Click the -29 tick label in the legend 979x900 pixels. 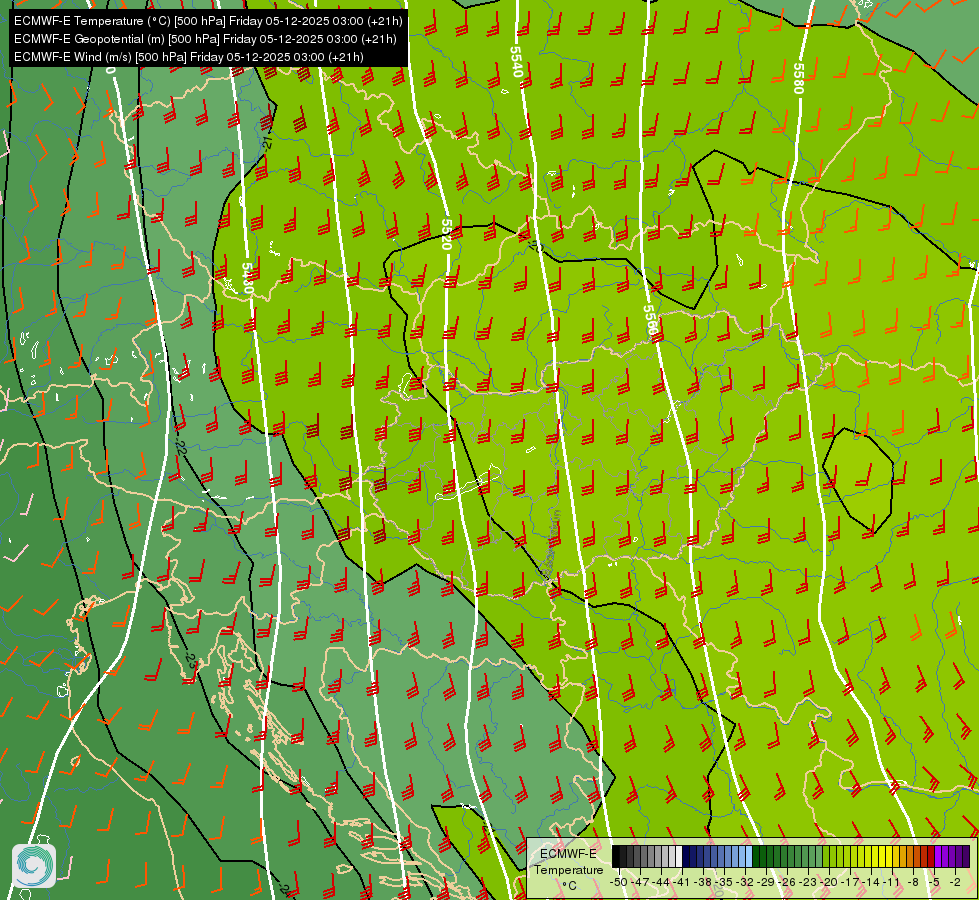click(x=765, y=882)
